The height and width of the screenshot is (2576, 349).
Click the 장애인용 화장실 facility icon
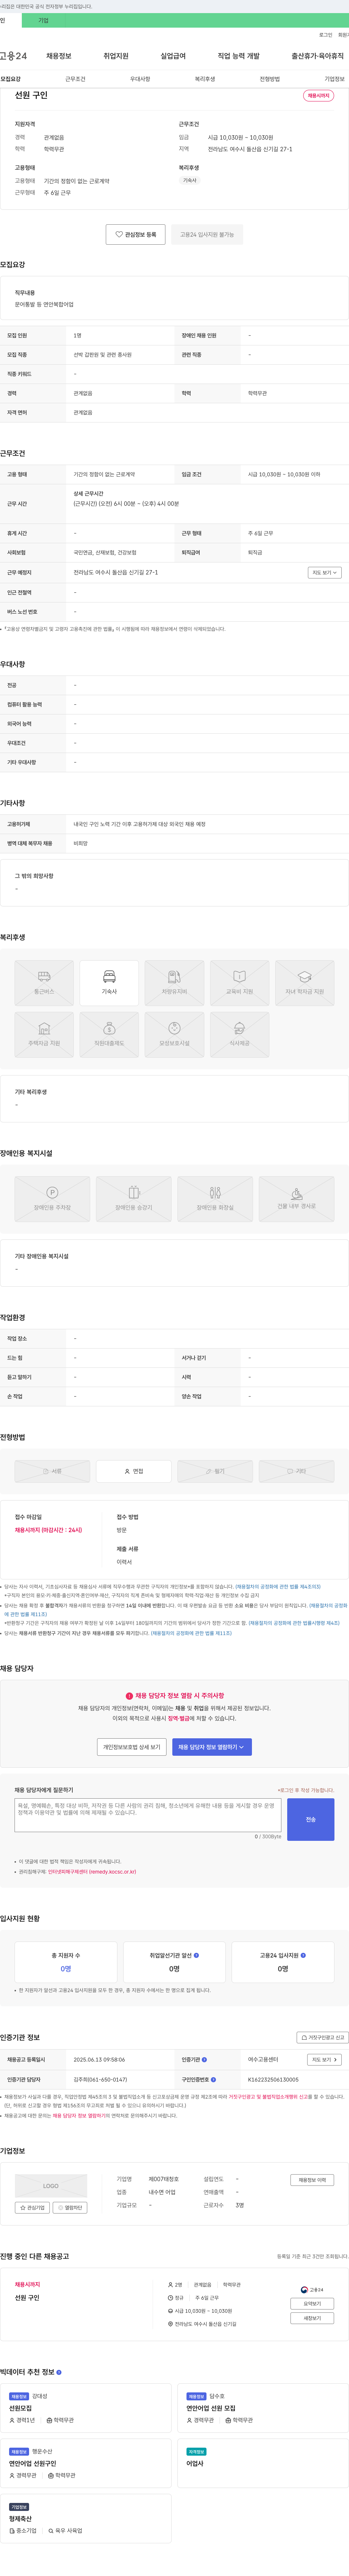coord(215,1199)
